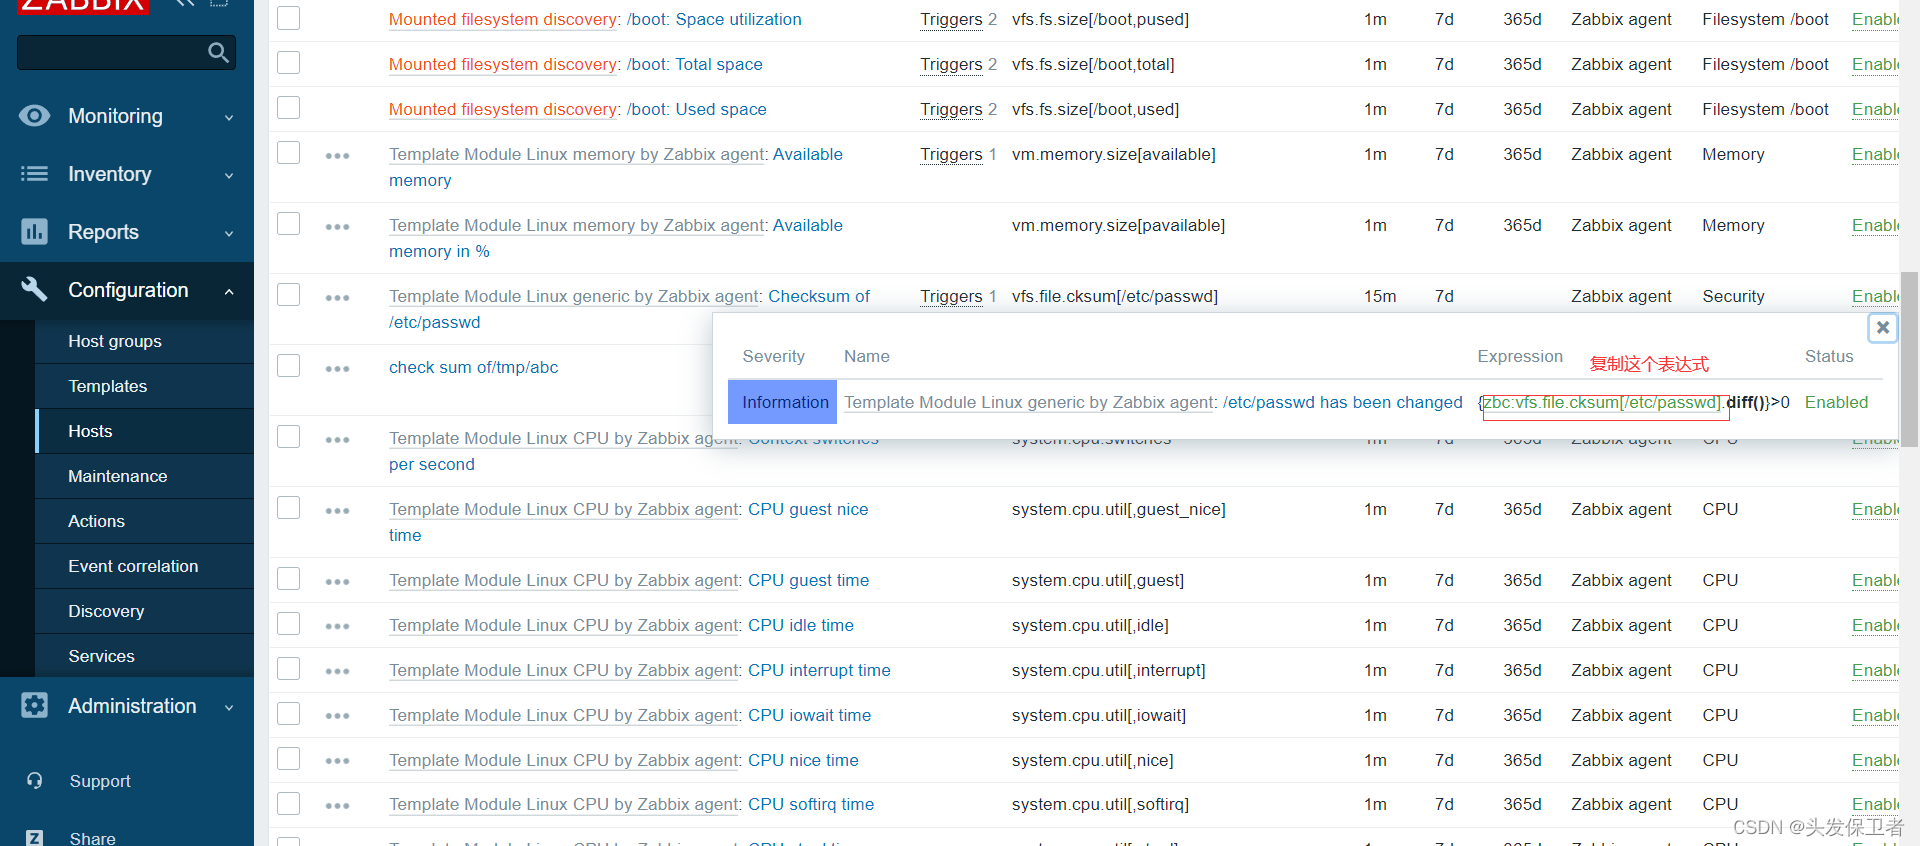
Task: Open the Support link in sidebar
Action: point(100,781)
